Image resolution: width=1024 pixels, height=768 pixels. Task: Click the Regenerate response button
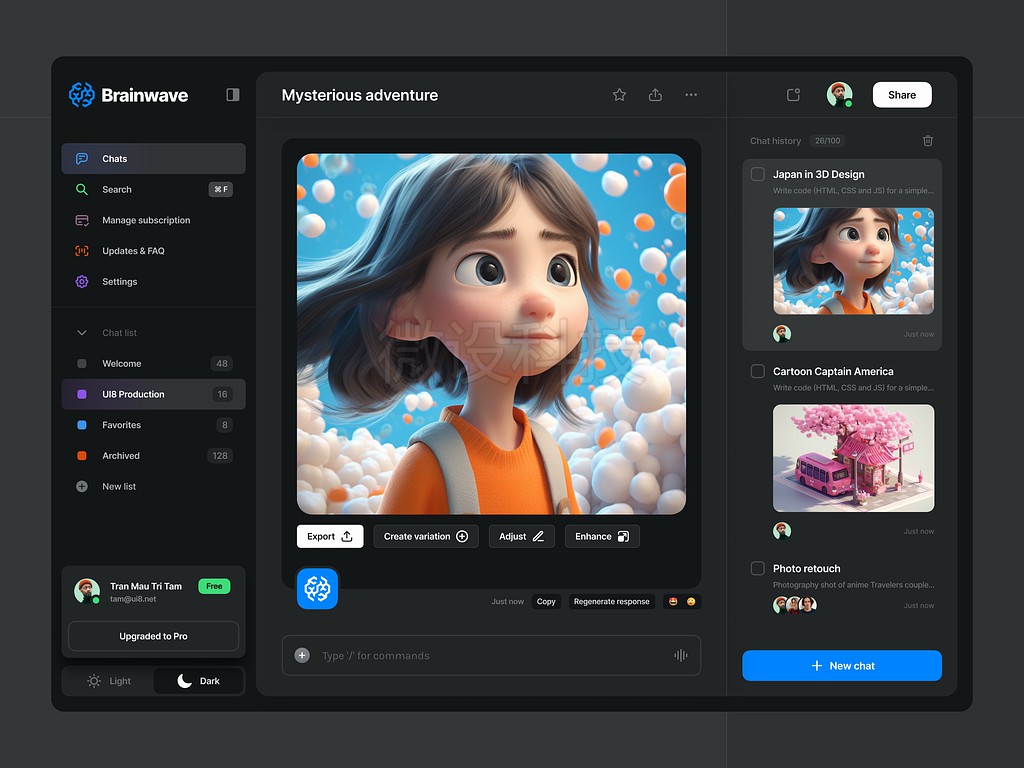[611, 601]
